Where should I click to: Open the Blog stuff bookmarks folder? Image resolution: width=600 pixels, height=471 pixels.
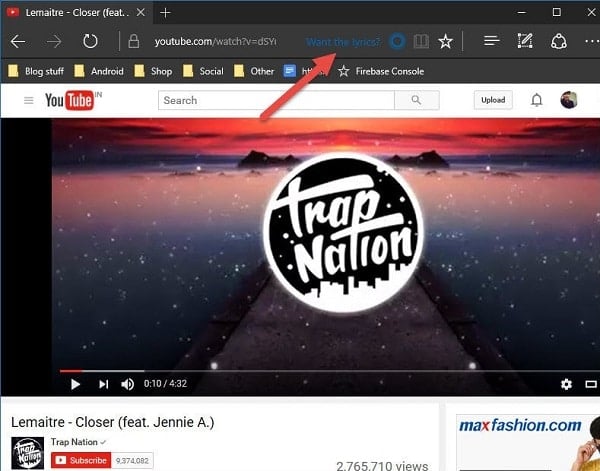(x=36, y=71)
